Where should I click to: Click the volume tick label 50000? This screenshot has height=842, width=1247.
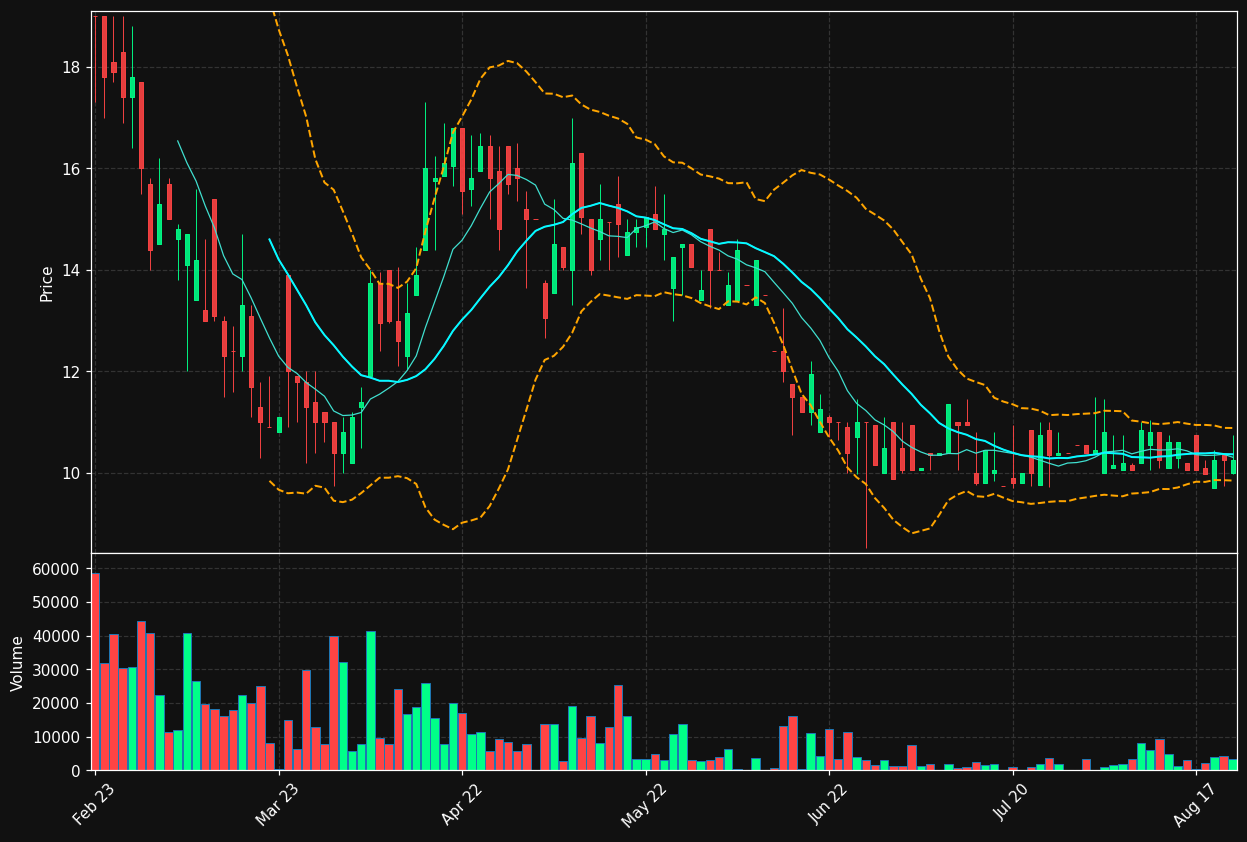pos(57,603)
